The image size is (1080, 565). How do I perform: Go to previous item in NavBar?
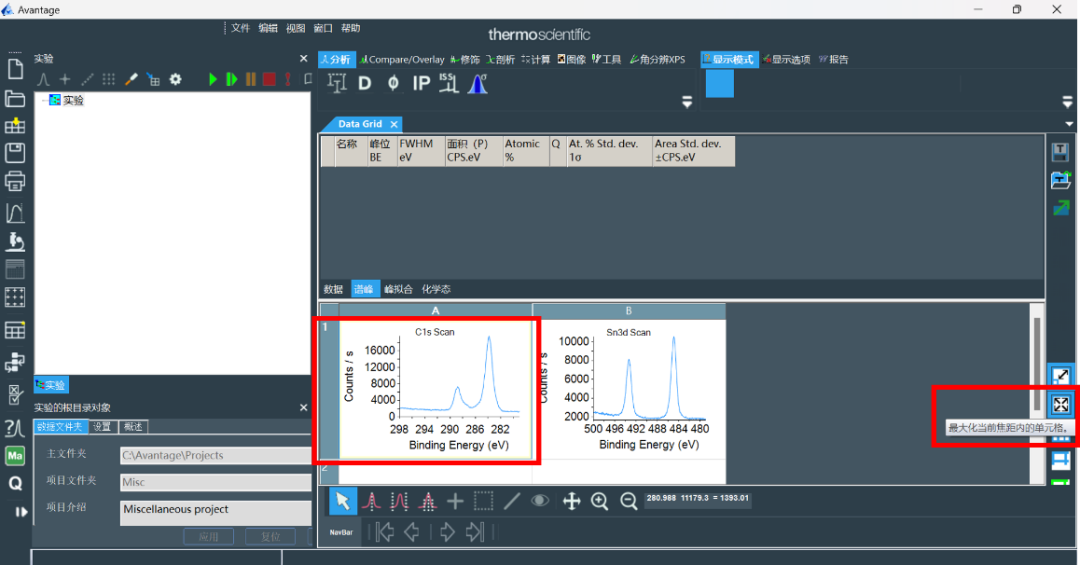[412, 532]
